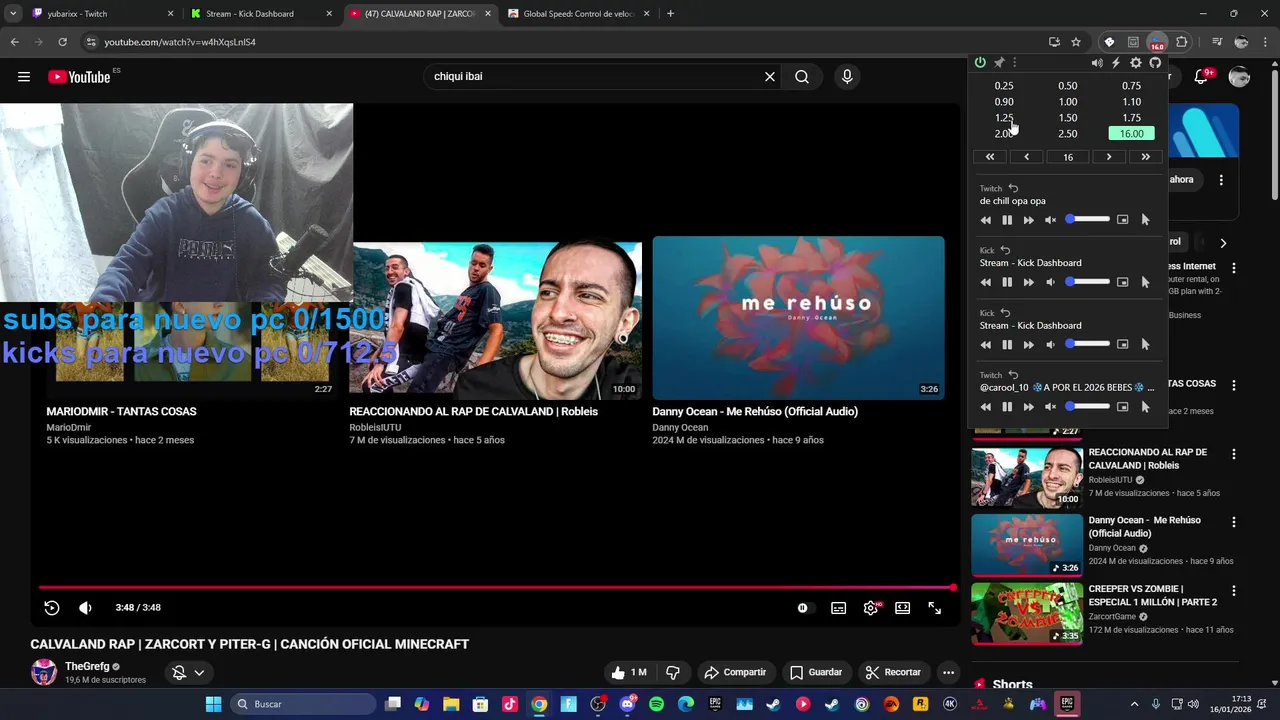Screen dimensions: 1280x720
Task: Toggle mute for 'de chill opa opa'
Action: (1050, 220)
